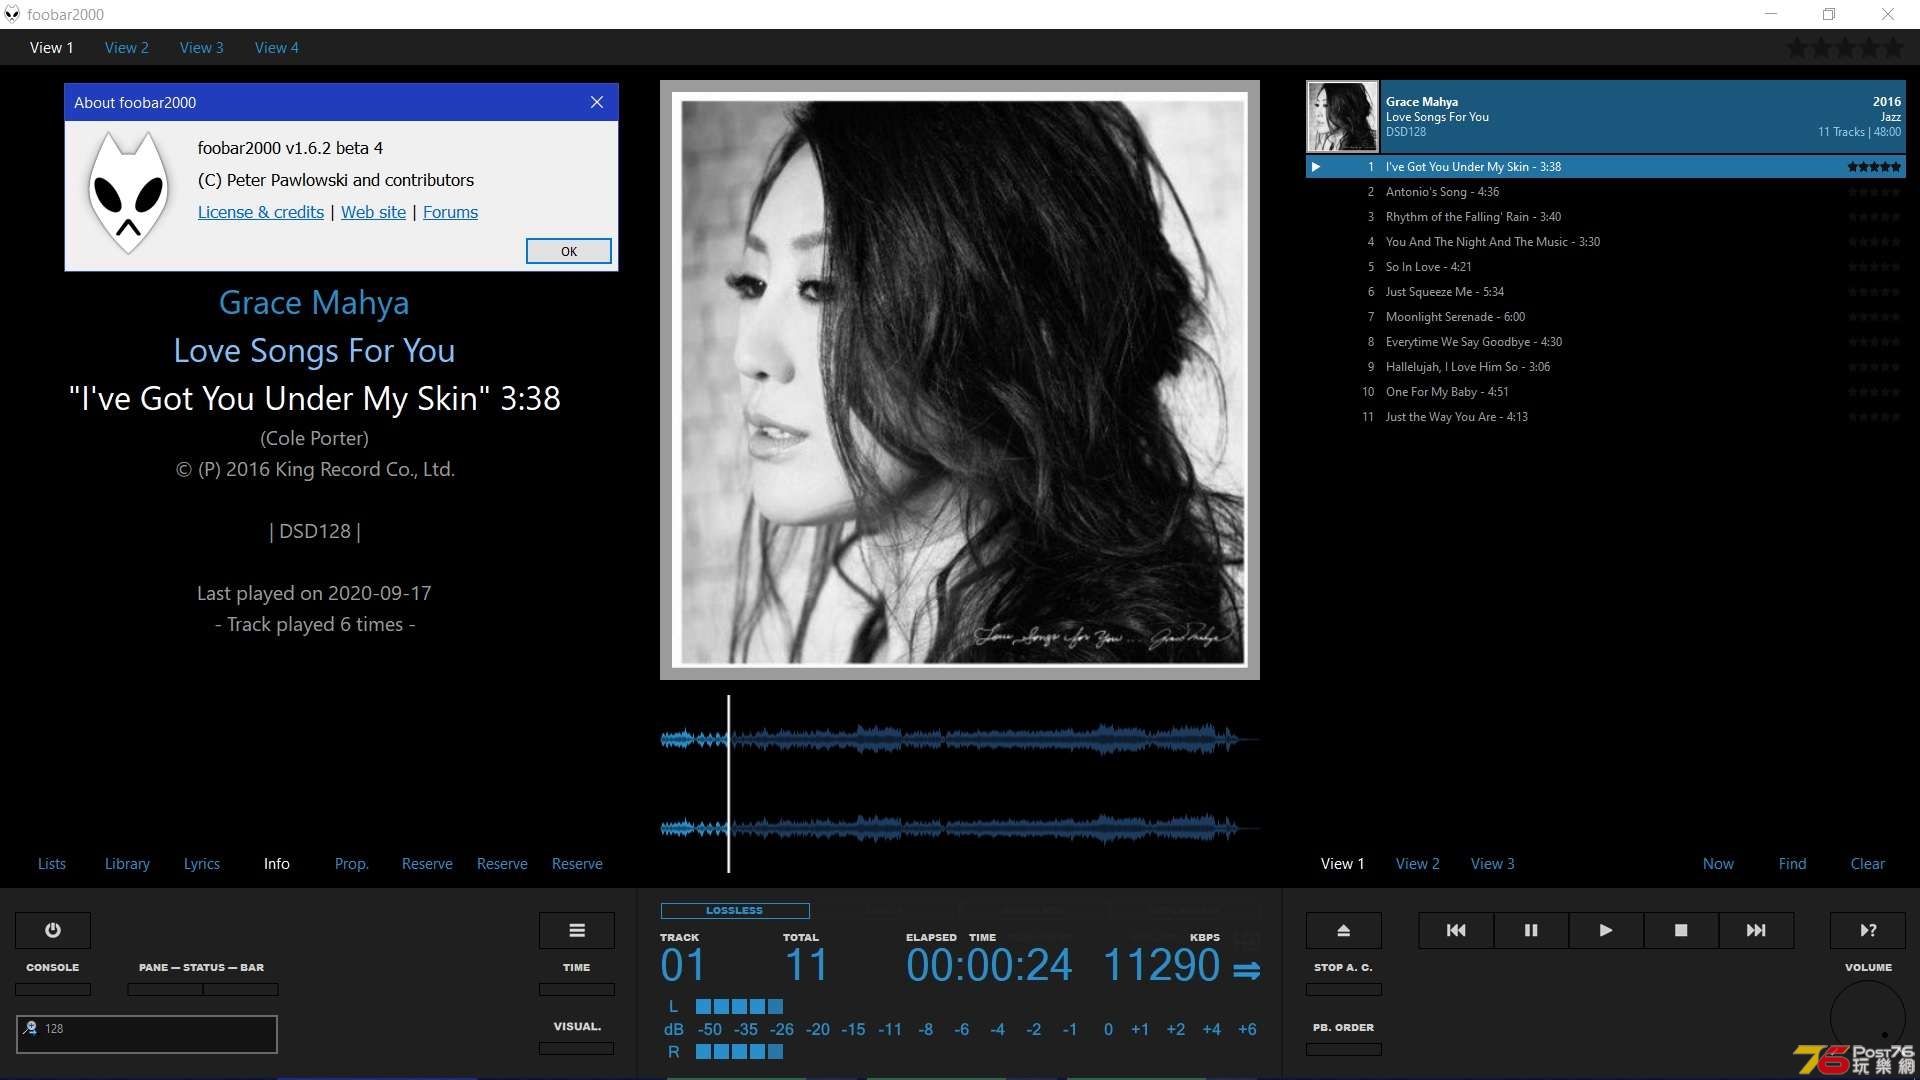The image size is (1920, 1080).
Task: Click the Clear playlist button
Action: [x=1867, y=863]
